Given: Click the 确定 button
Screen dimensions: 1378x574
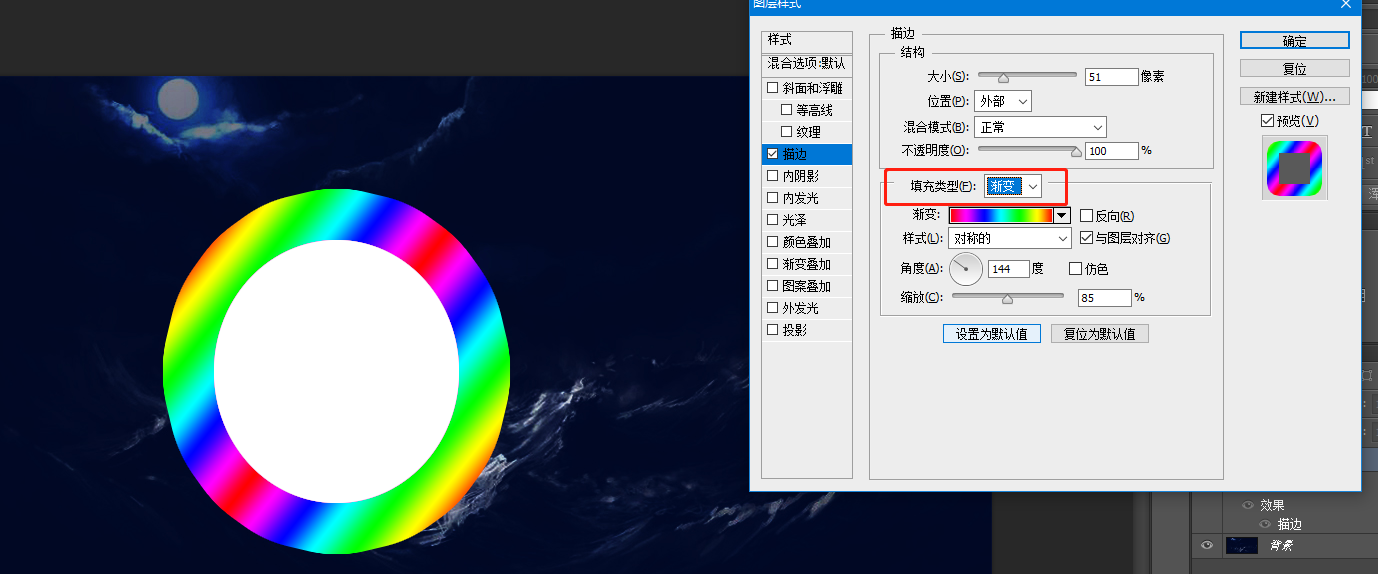Looking at the screenshot, I should click(x=1295, y=40).
